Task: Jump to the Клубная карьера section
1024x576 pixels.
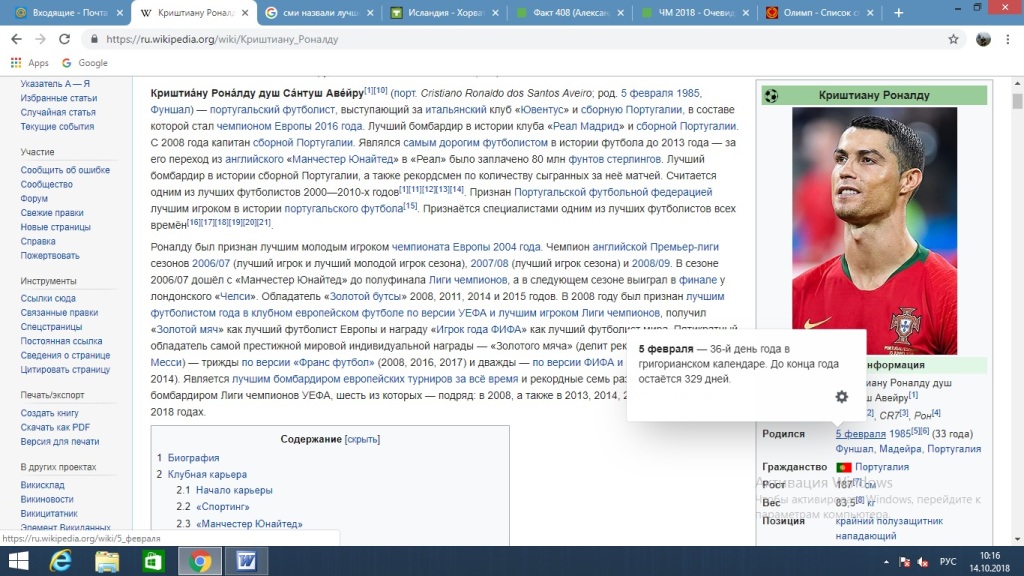Action: pos(207,474)
